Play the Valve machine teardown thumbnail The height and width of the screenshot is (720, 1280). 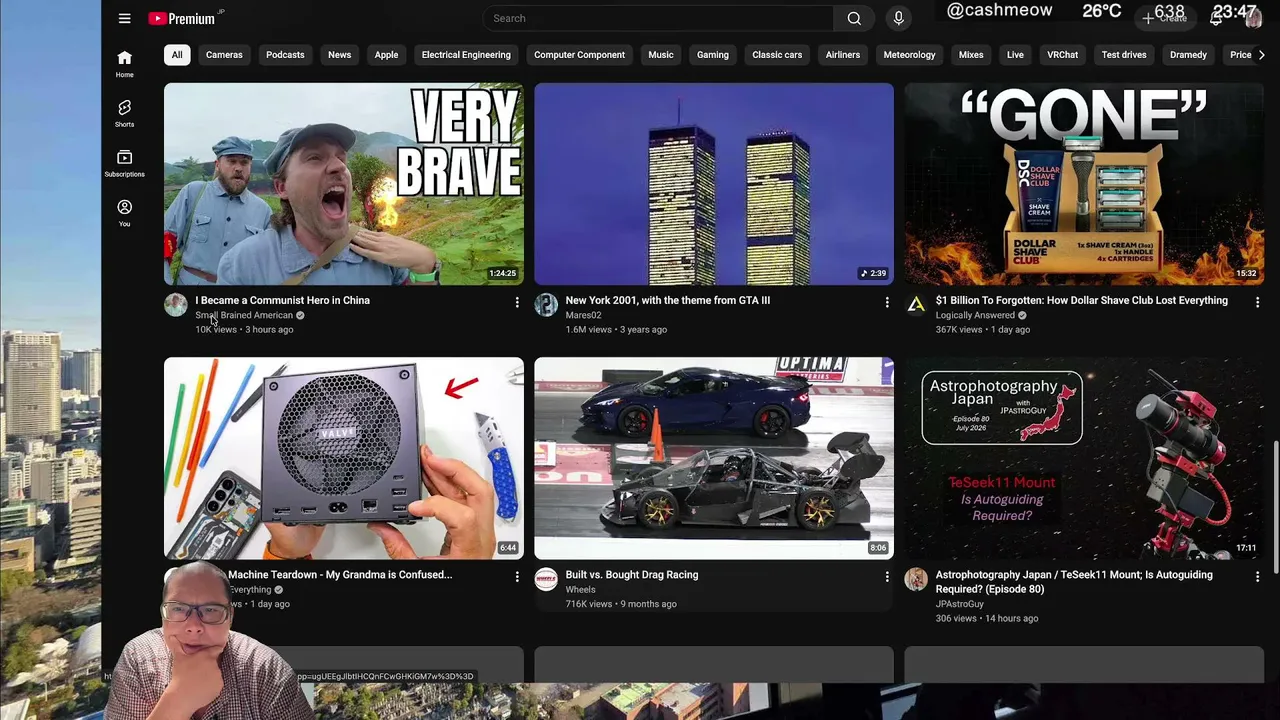tap(344, 458)
